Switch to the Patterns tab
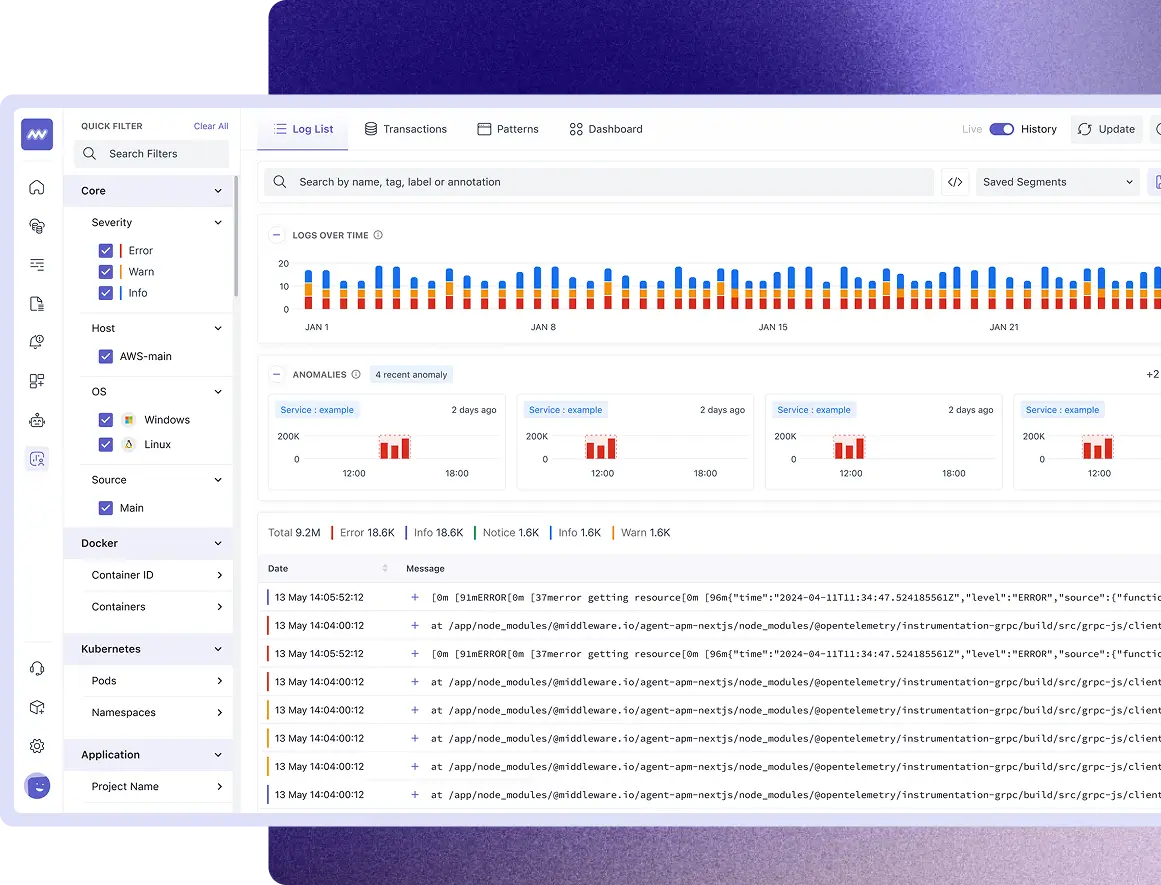 508,129
